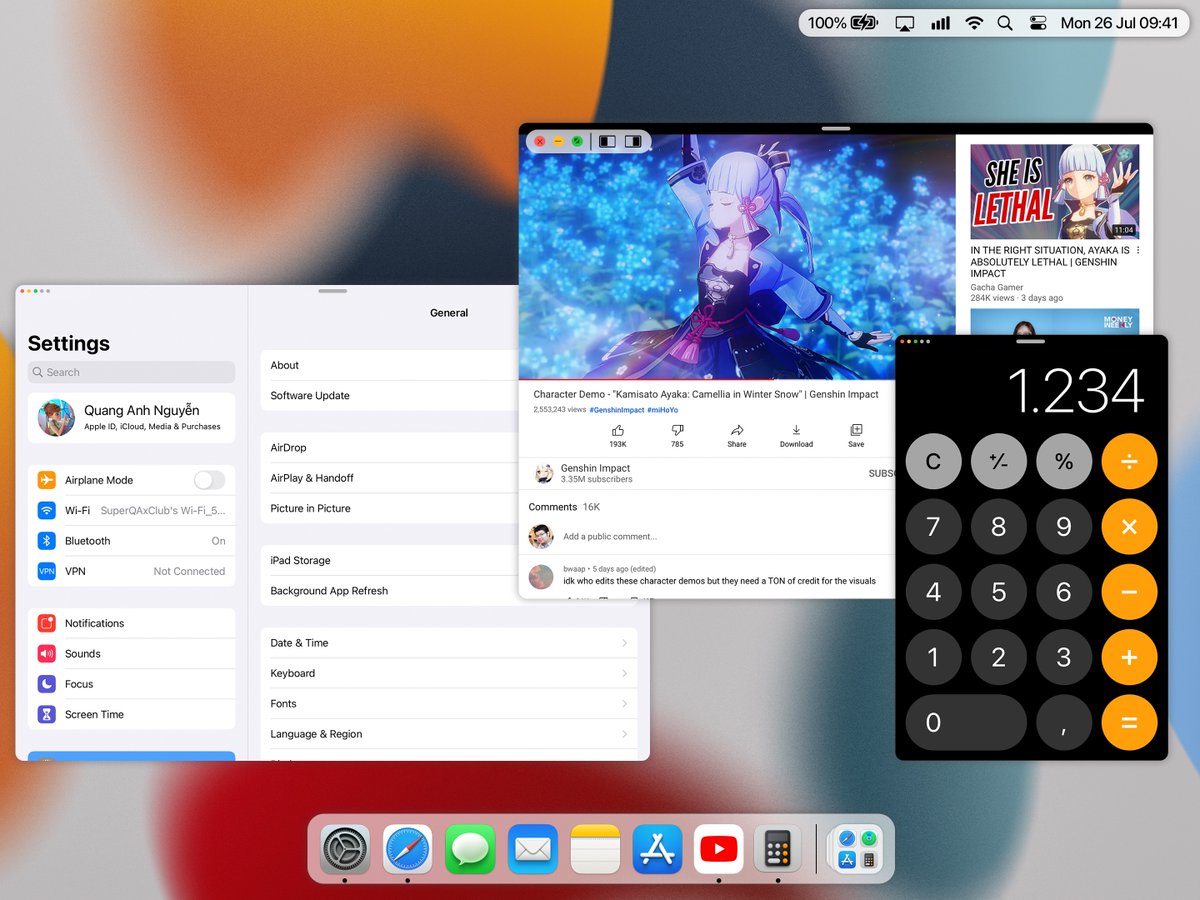Open iPad Storage settings
This screenshot has height=900, width=1200.
coord(390,560)
